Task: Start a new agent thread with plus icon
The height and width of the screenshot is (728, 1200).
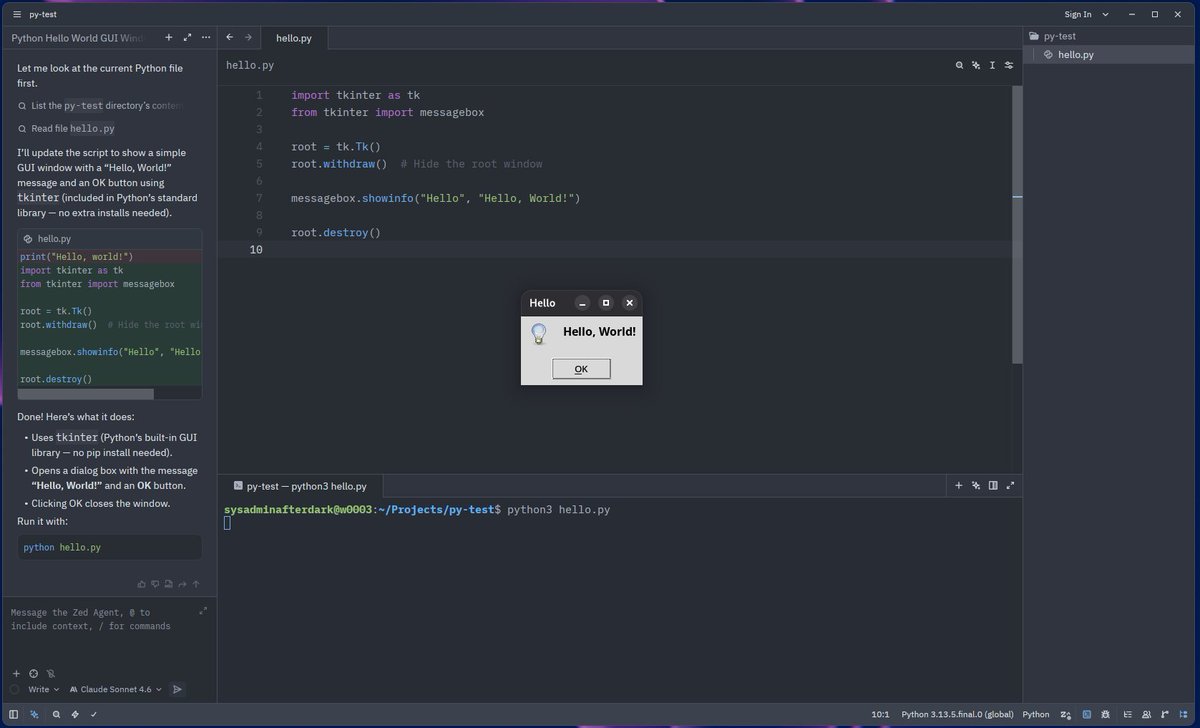Action: (169, 37)
